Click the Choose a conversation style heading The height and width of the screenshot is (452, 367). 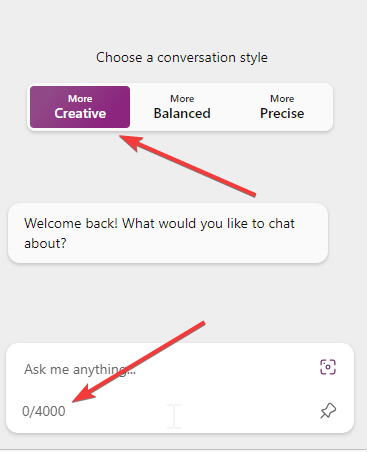tap(182, 58)
